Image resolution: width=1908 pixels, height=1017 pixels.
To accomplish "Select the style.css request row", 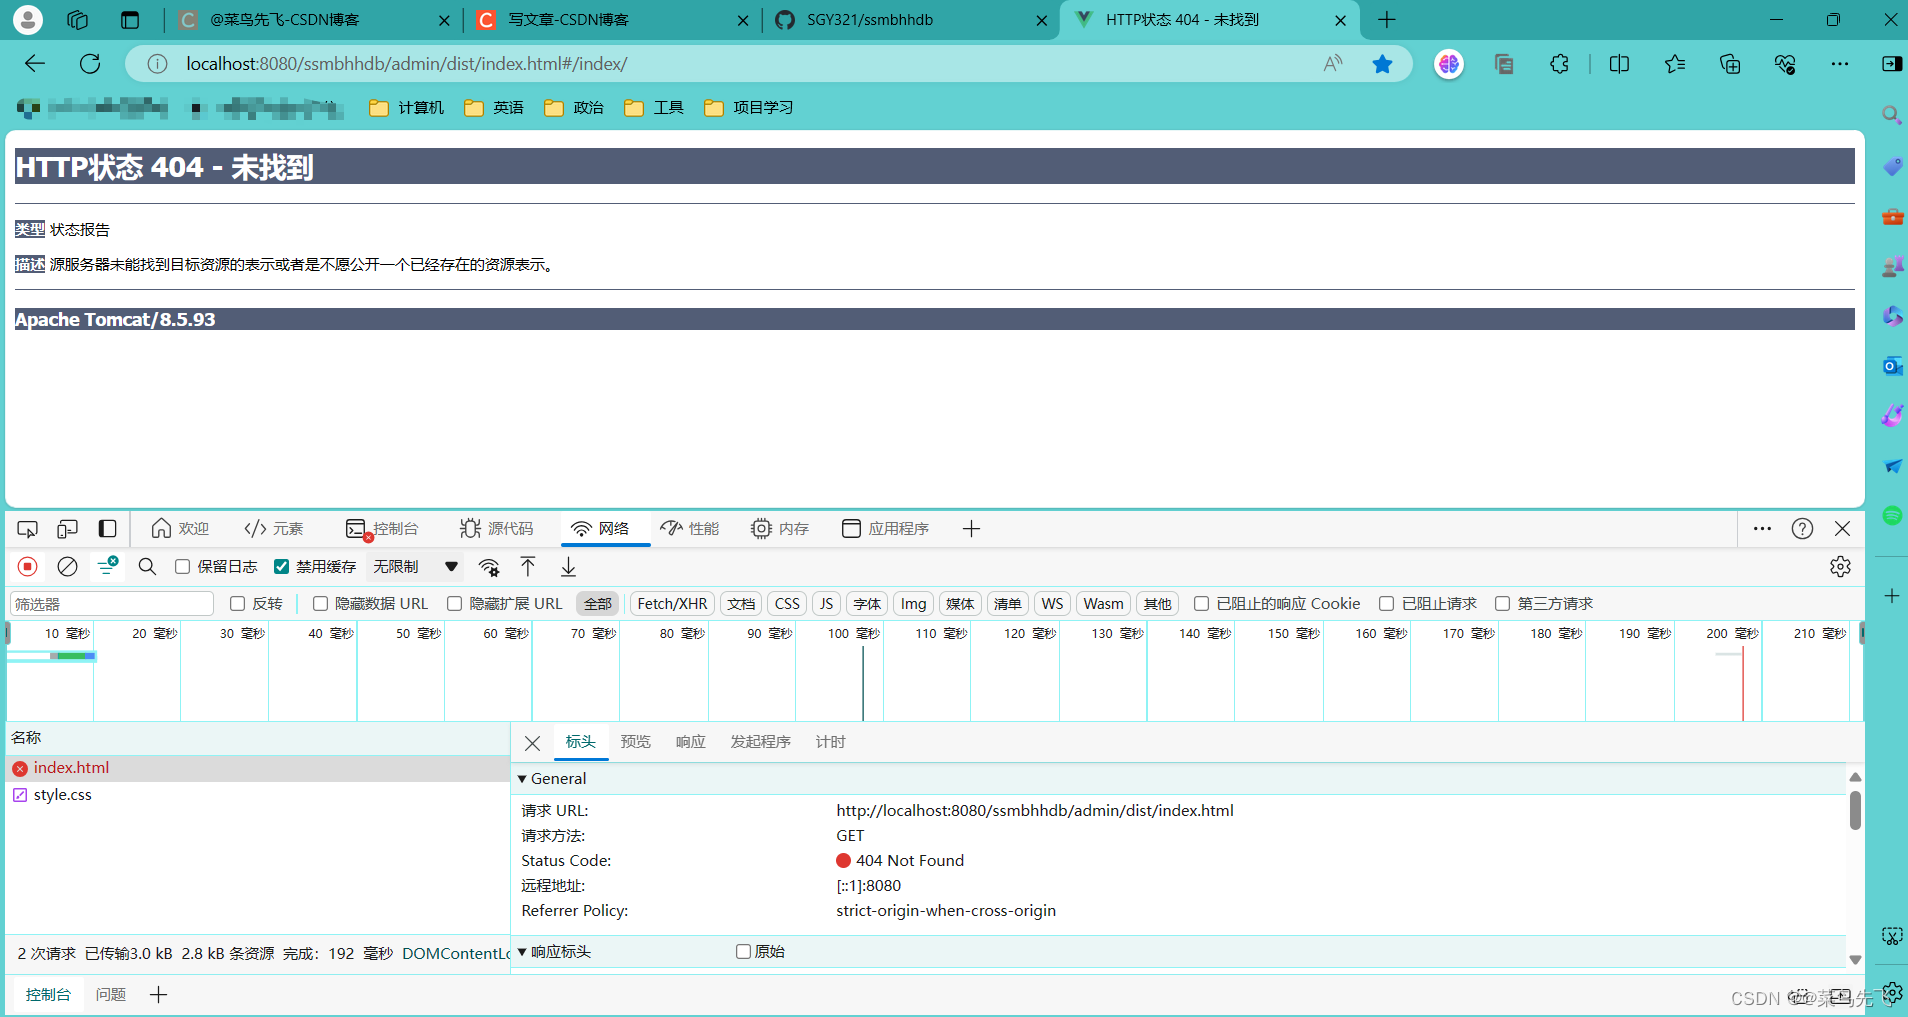I will click(x=258, y=795).
